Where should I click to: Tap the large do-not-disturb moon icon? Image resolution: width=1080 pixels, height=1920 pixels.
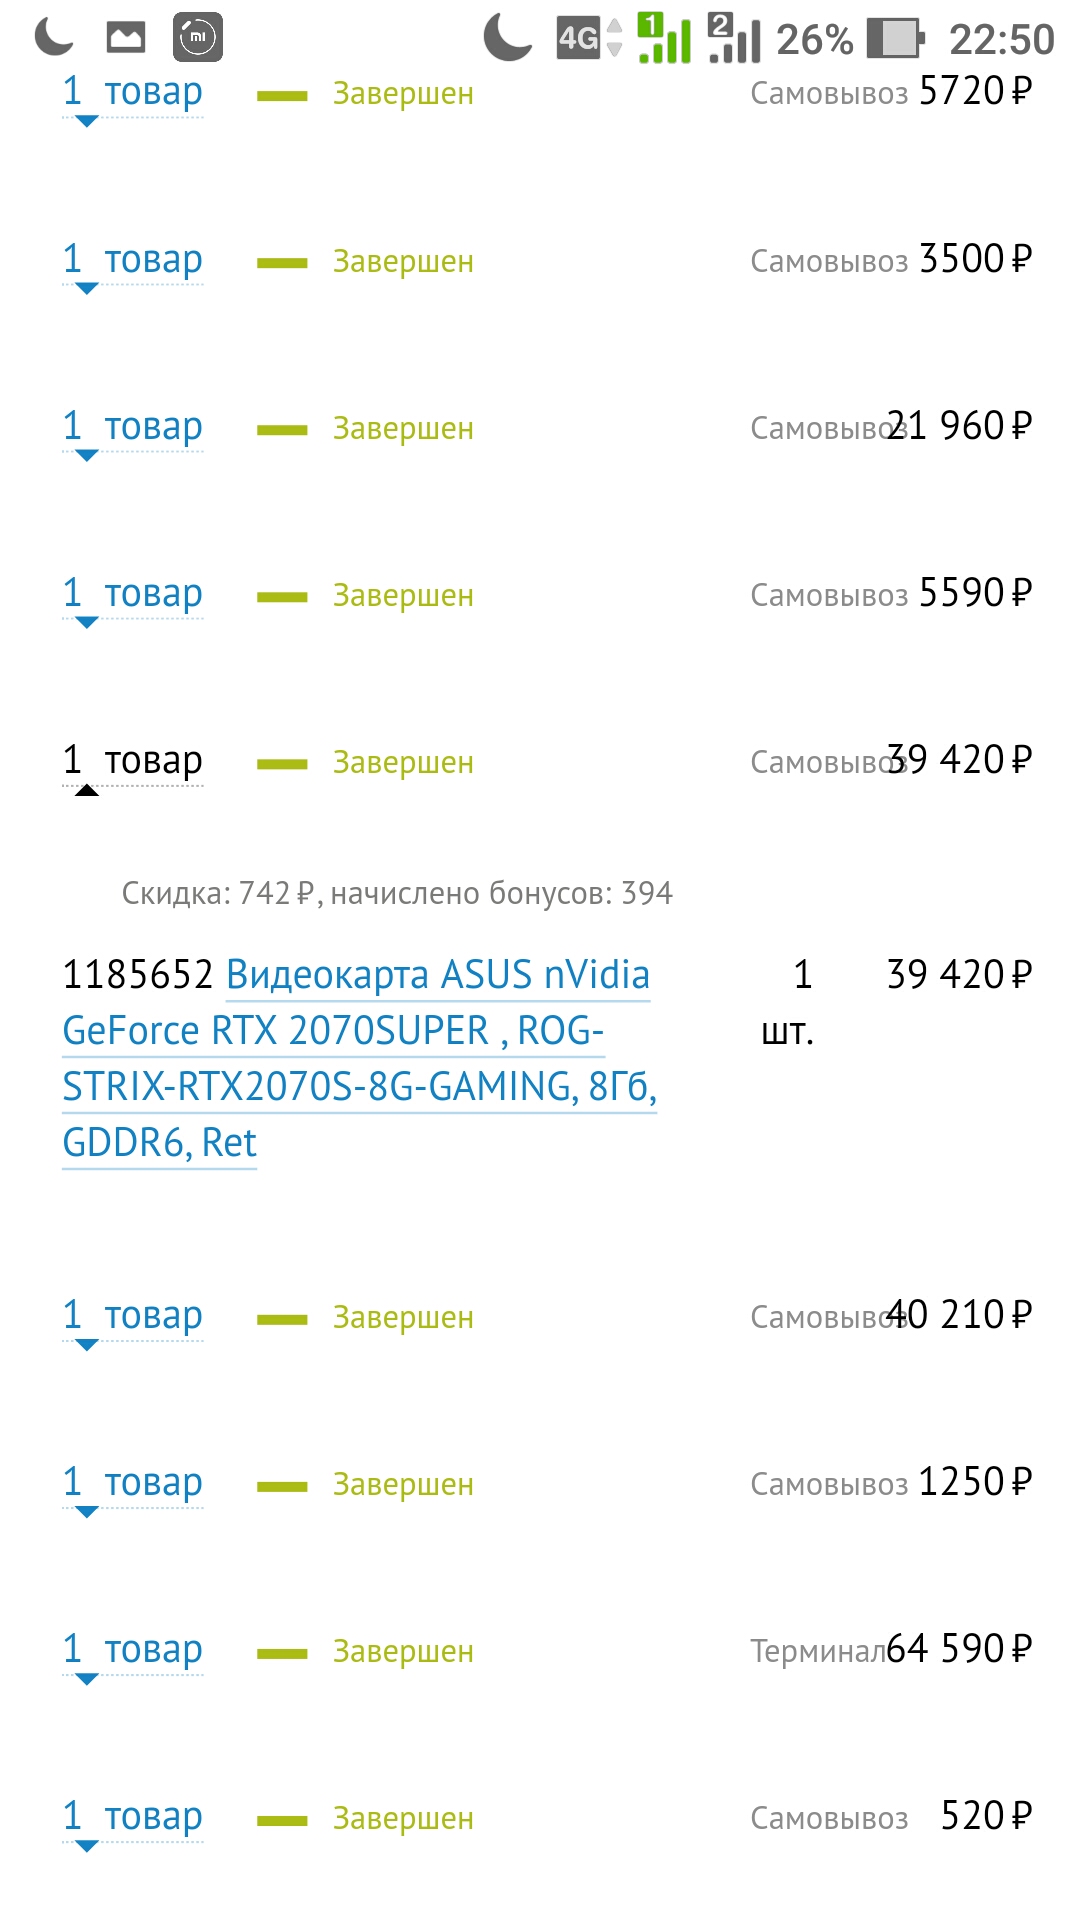point(508,38)
